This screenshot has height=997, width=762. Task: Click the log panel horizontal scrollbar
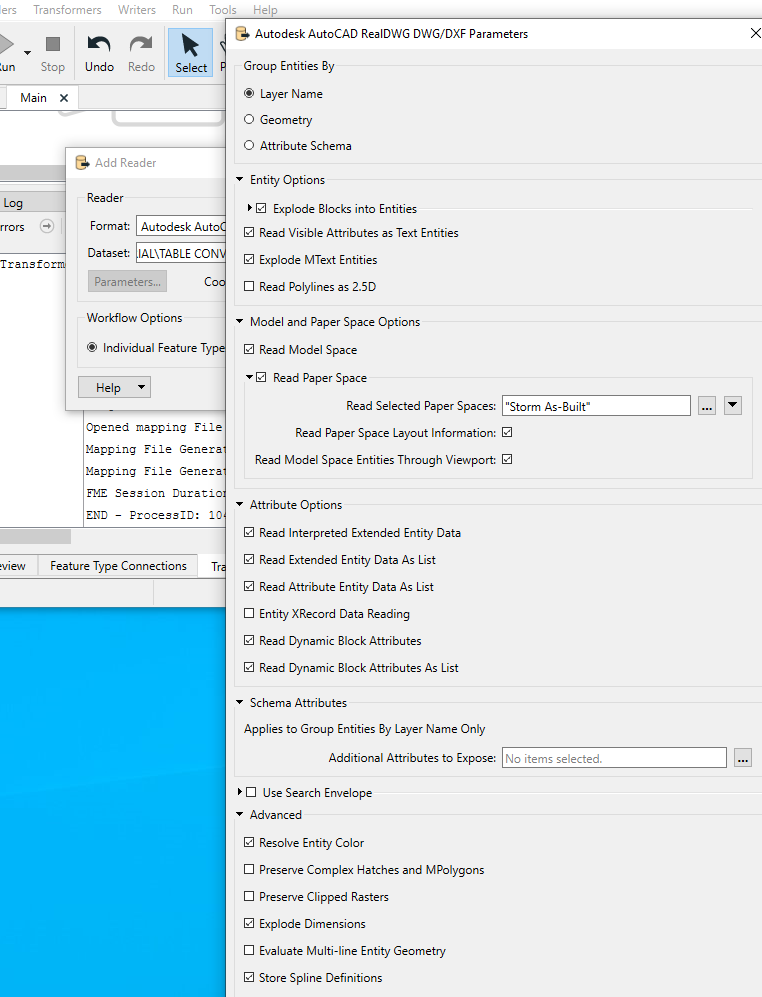click(x=35, y=537)
